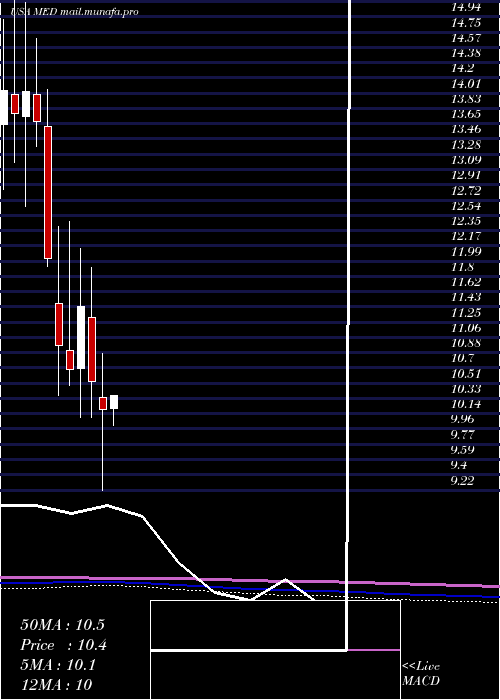500x700 pixels.
Task: Click the 14.57 price axis label
Action: tap(466, 38)
